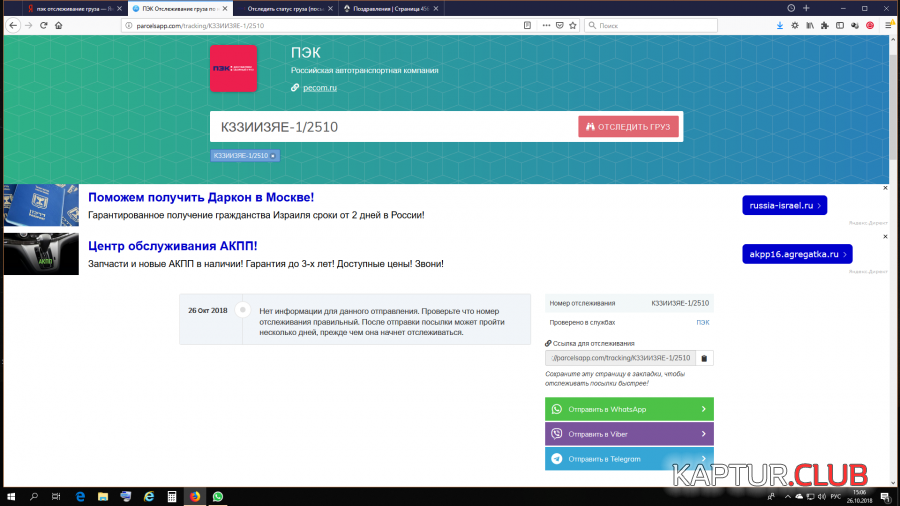Open the pecom.ru link
The width and height of the screenshot is (900, 506).
pyautogui.click(x=320, y=88)
